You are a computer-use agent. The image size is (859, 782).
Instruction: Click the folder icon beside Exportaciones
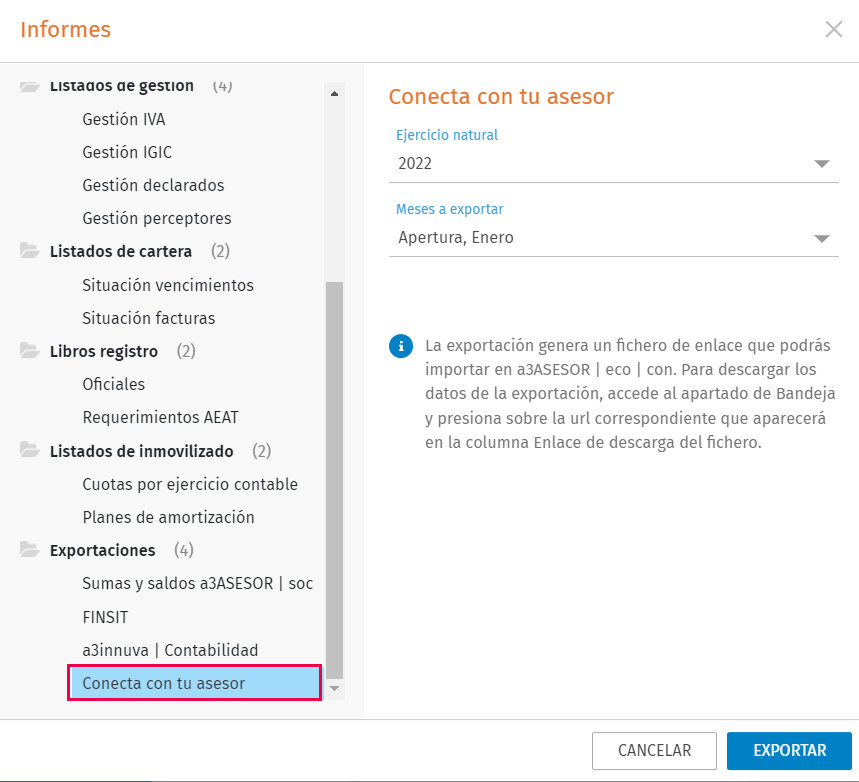point(30,550)
